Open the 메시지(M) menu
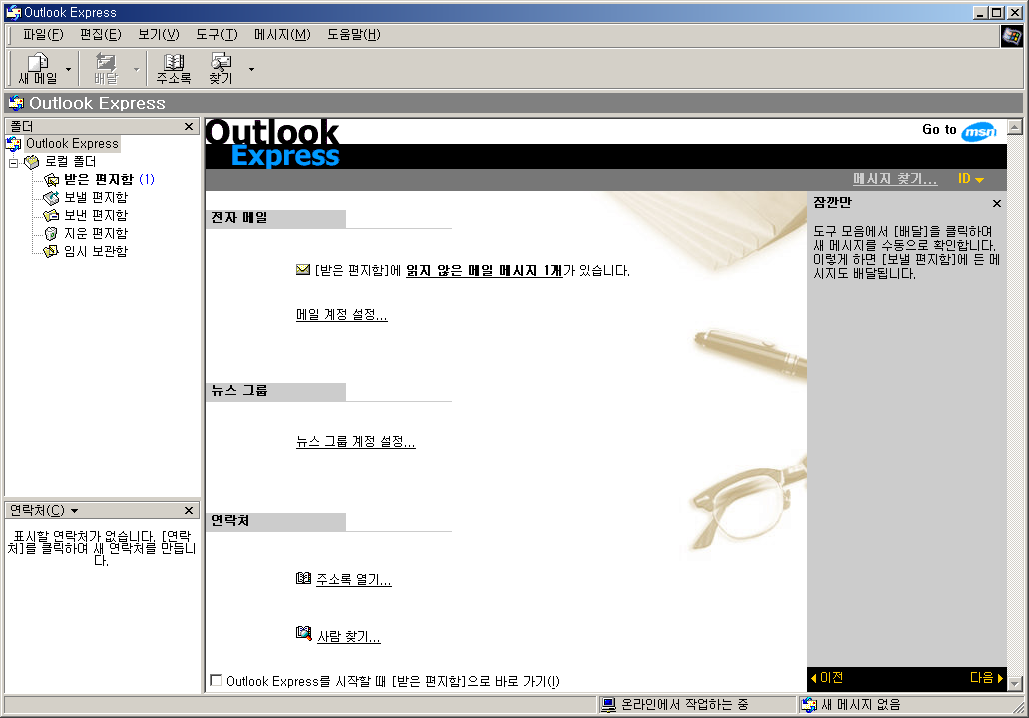 tap(282, 35)
